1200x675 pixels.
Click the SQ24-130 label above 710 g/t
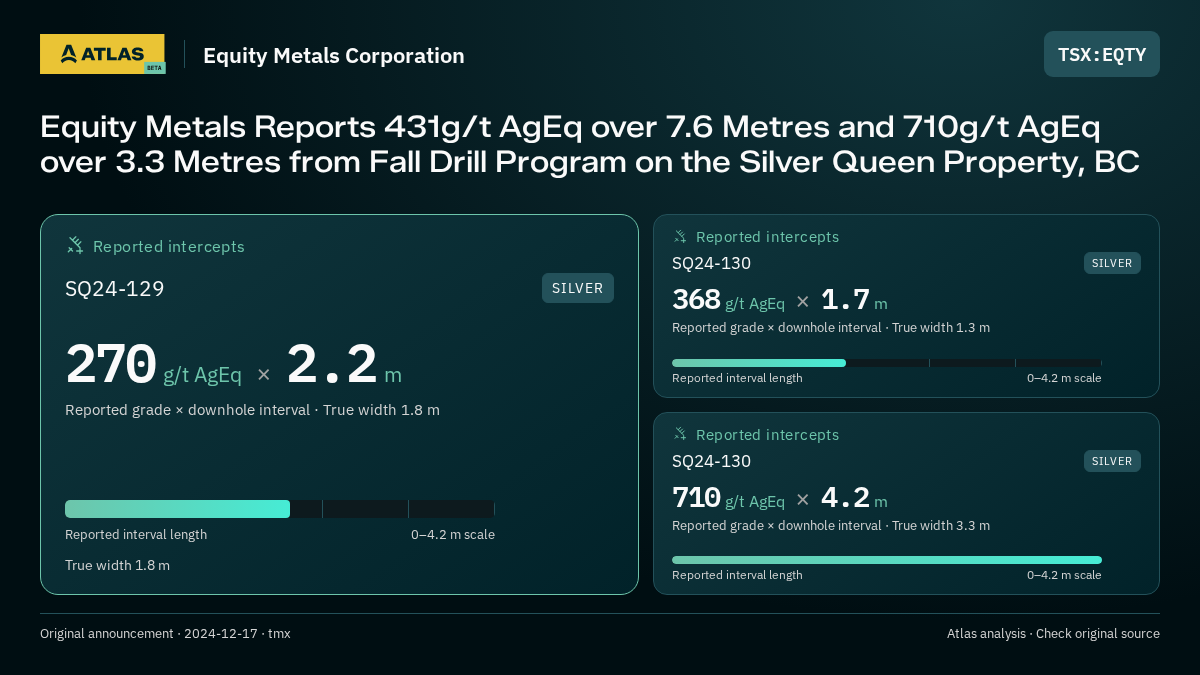711,461
